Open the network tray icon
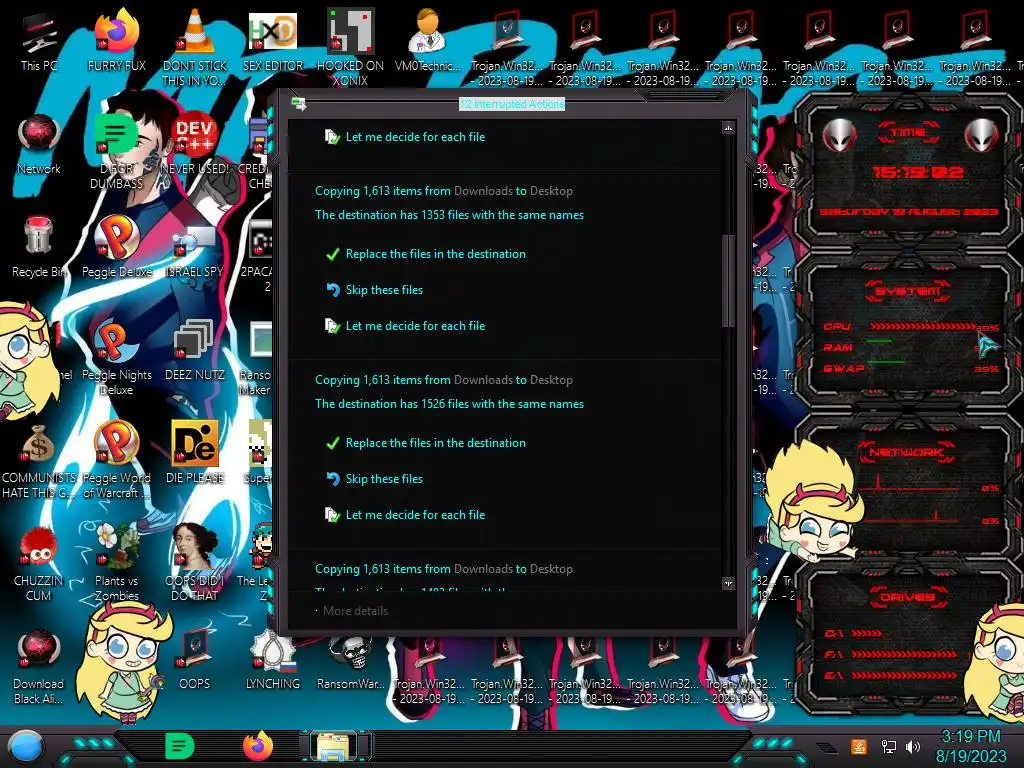Viewport: 1024px width, 768px height. [888, 746]
